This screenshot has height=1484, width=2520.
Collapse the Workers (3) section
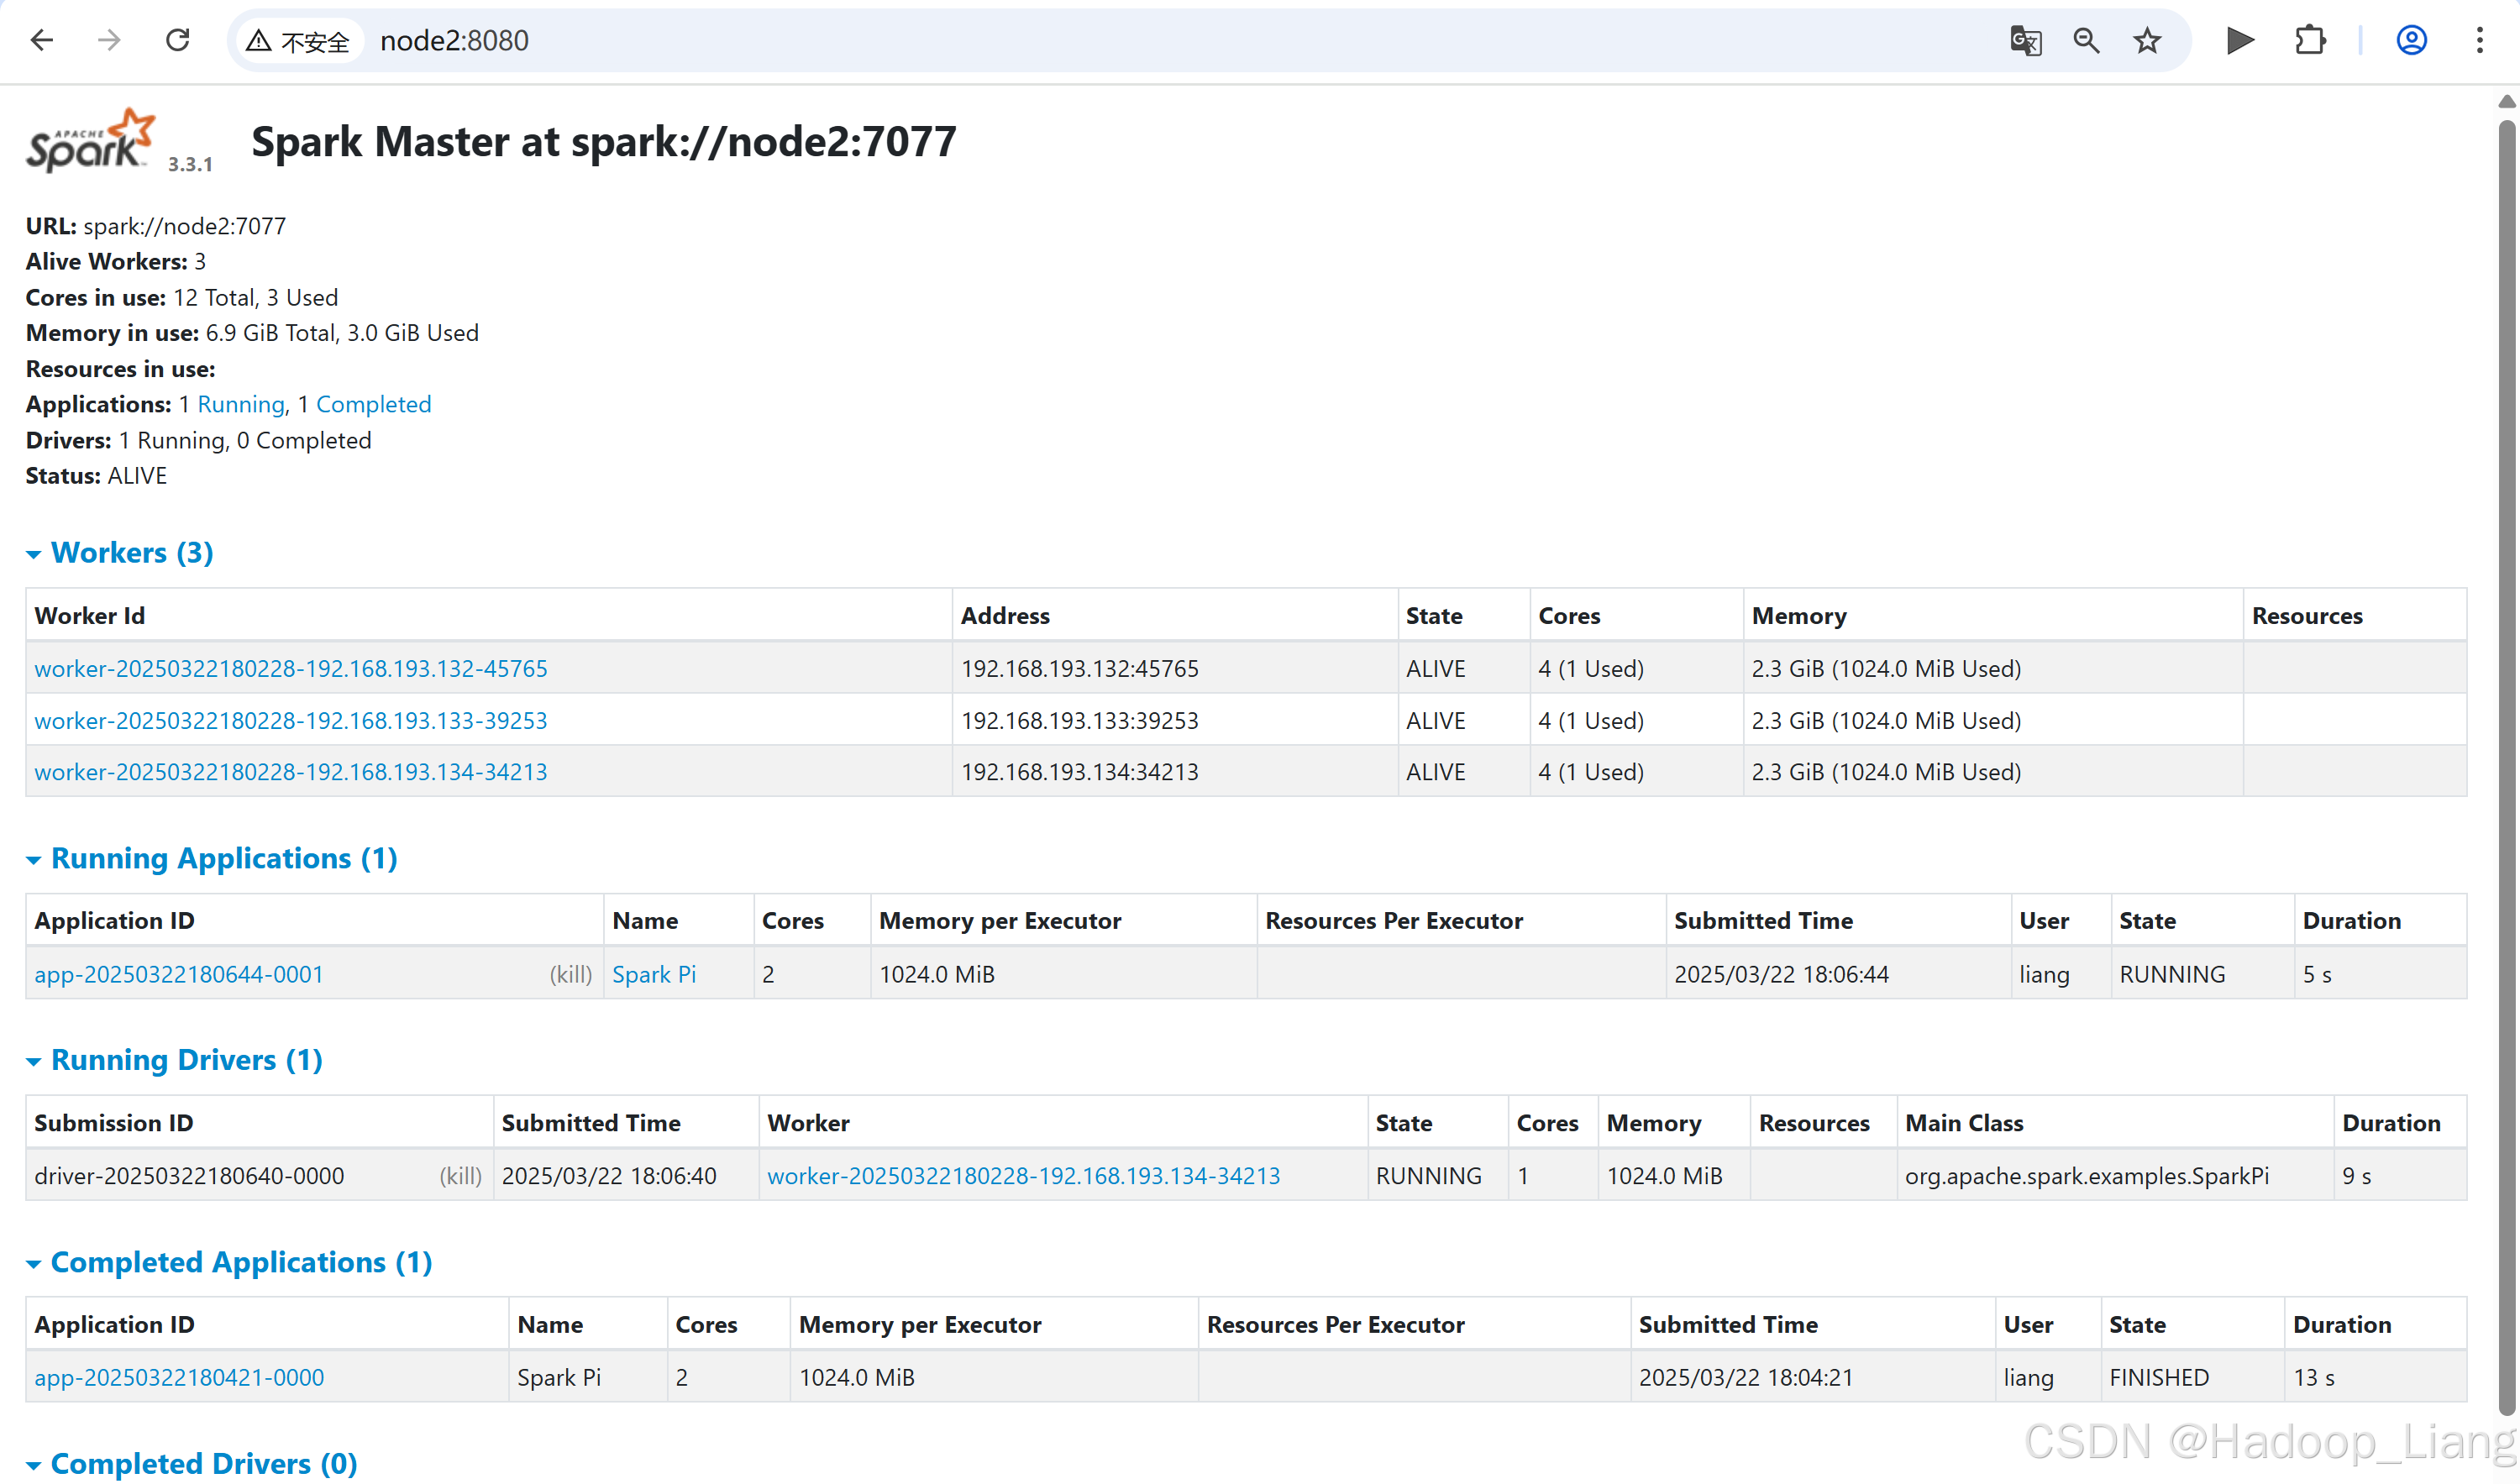pos(131,553)
